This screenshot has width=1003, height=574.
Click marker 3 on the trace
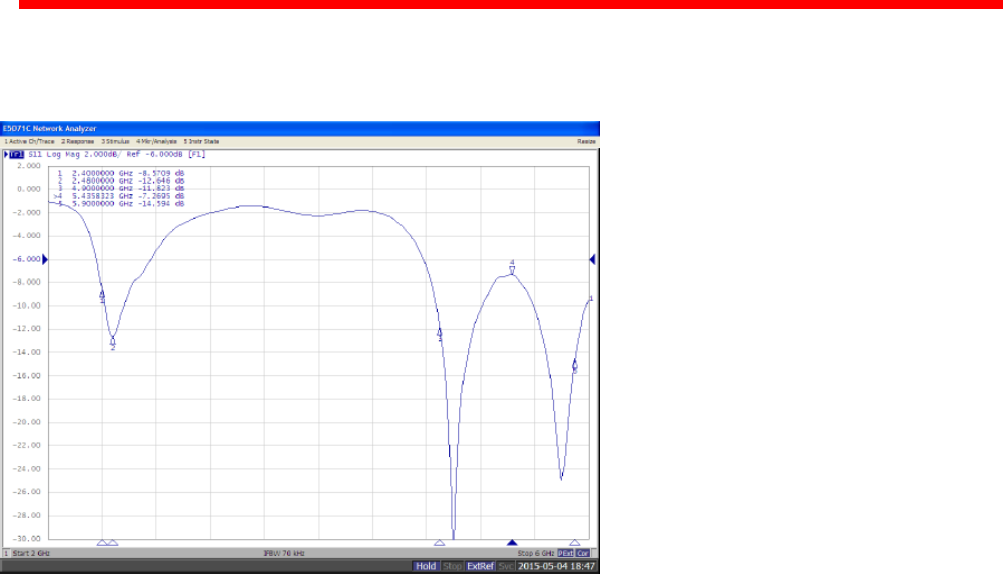pyautogui.click(x=439, y=335)
